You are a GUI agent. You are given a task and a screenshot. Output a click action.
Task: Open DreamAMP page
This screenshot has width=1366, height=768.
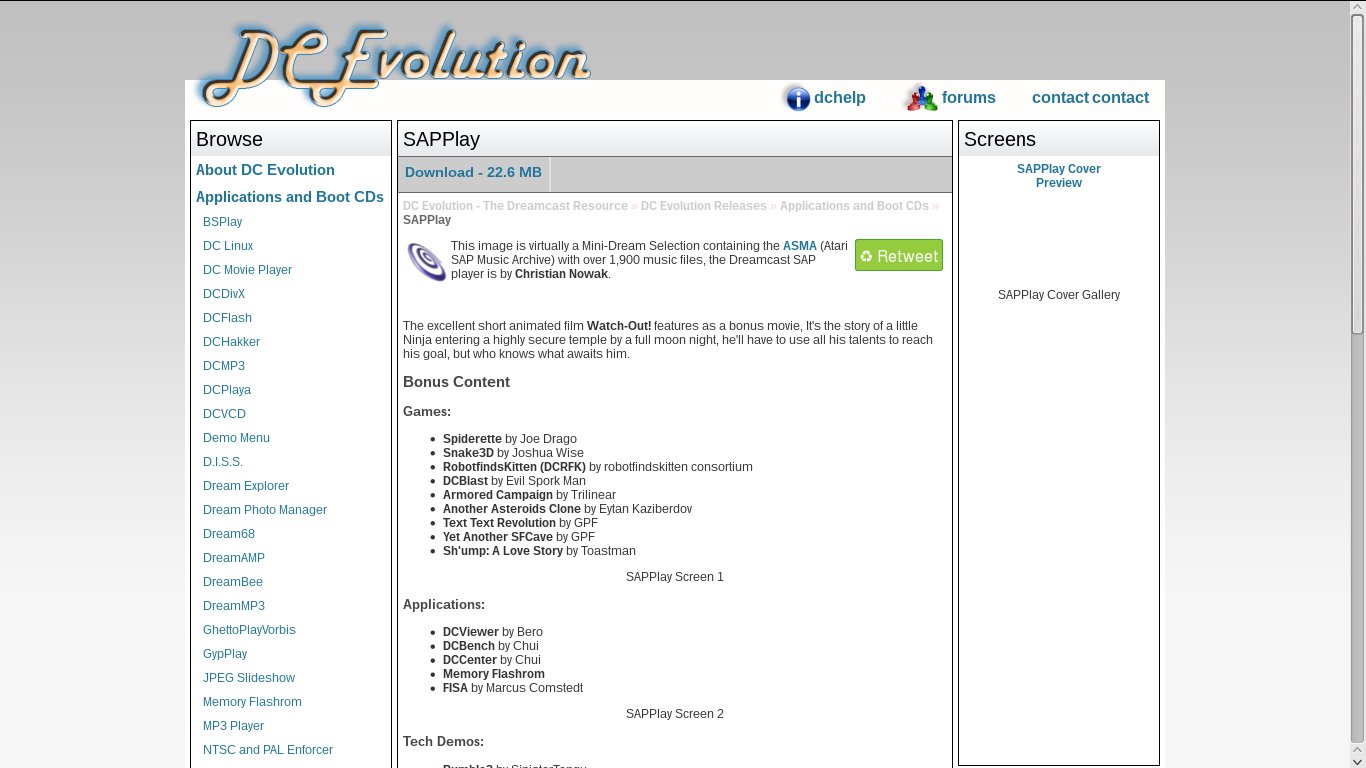point(234,558)
